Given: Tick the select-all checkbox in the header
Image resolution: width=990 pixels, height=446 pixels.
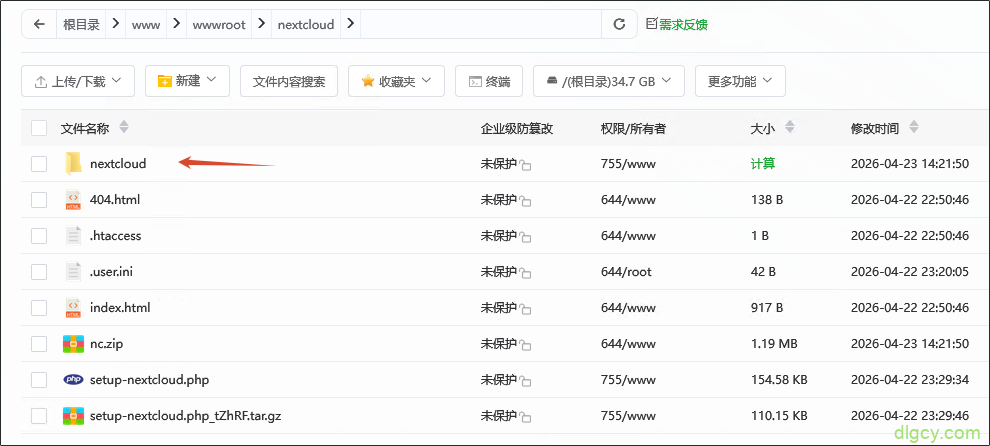Looking at the screenshot, I should (39, 128).
